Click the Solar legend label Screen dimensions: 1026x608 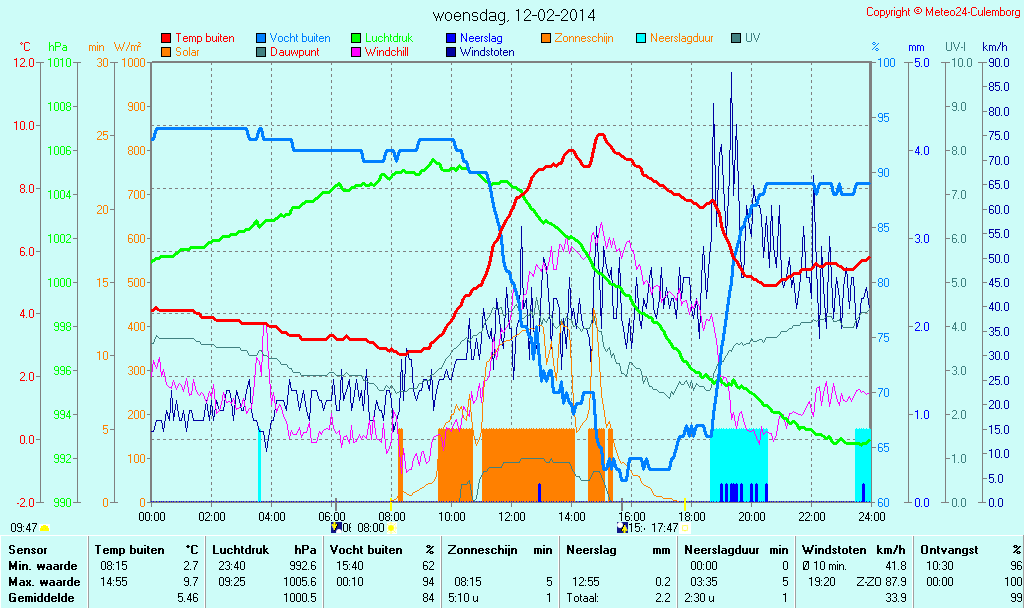[187, 52]
